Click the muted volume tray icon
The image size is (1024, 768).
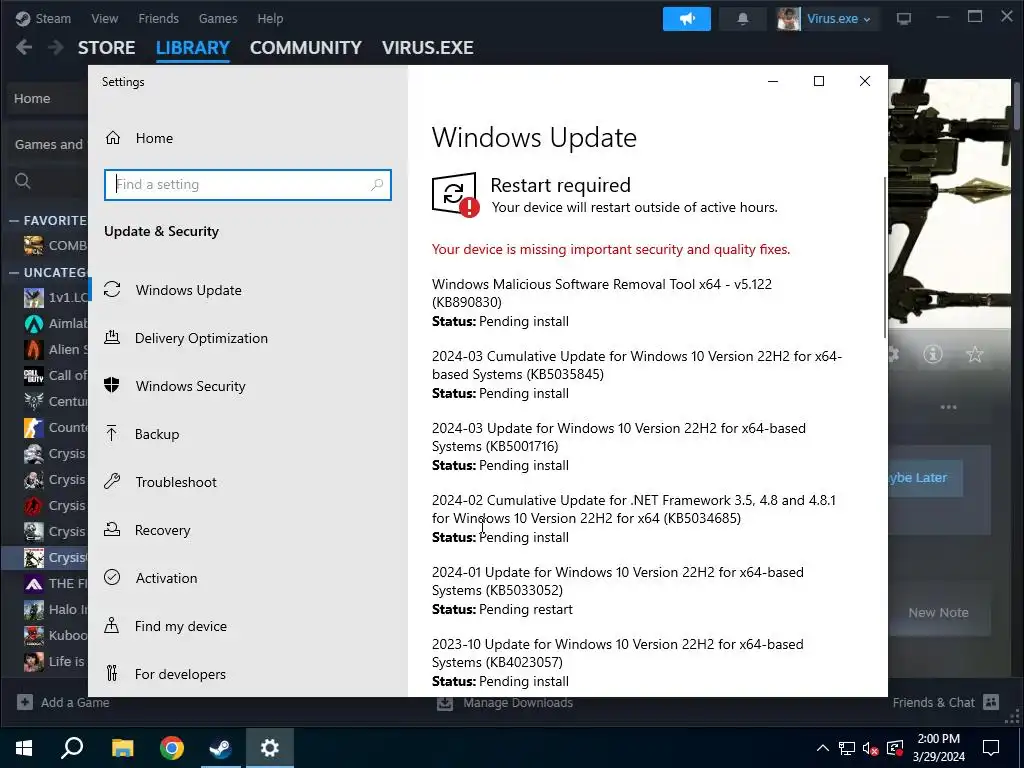point(870,748)
